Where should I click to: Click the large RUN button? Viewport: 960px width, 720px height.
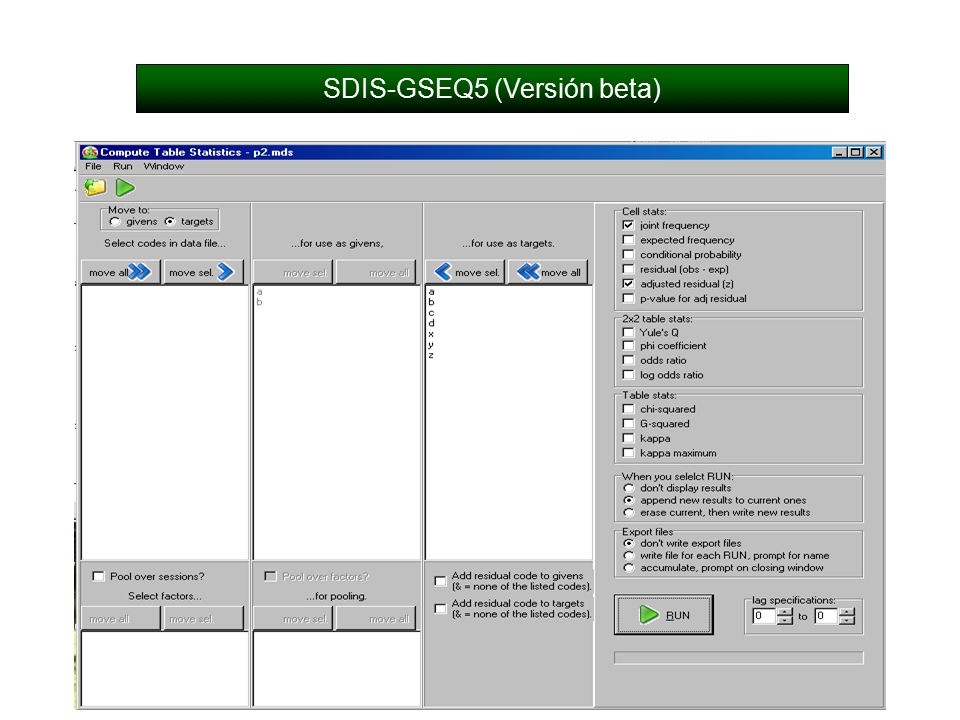click(664, 615)
